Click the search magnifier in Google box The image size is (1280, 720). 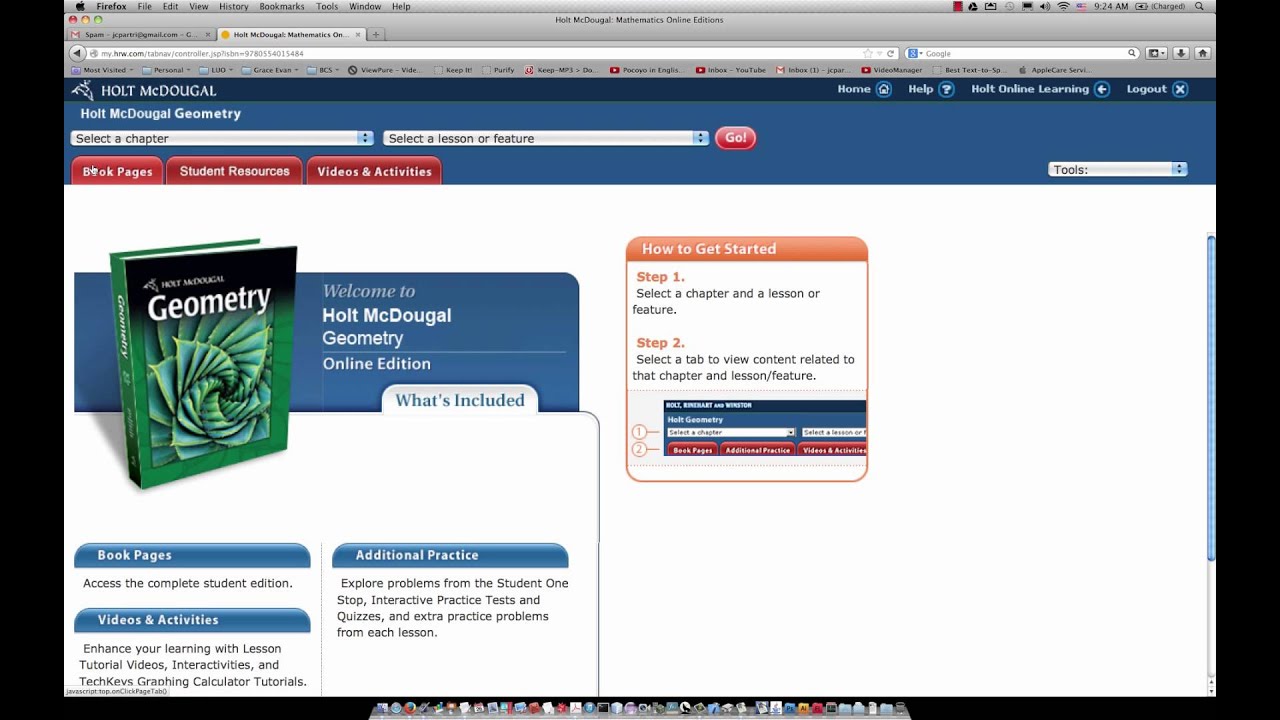click(x=1132, y=53)
